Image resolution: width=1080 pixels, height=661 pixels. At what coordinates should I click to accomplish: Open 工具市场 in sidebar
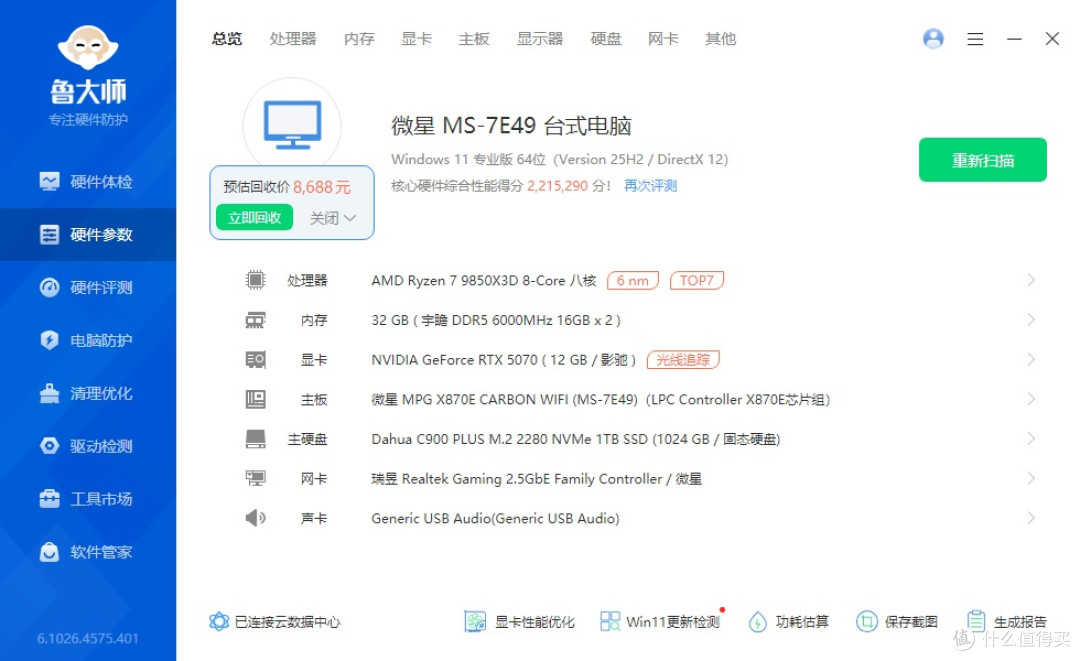click(87, 499)
